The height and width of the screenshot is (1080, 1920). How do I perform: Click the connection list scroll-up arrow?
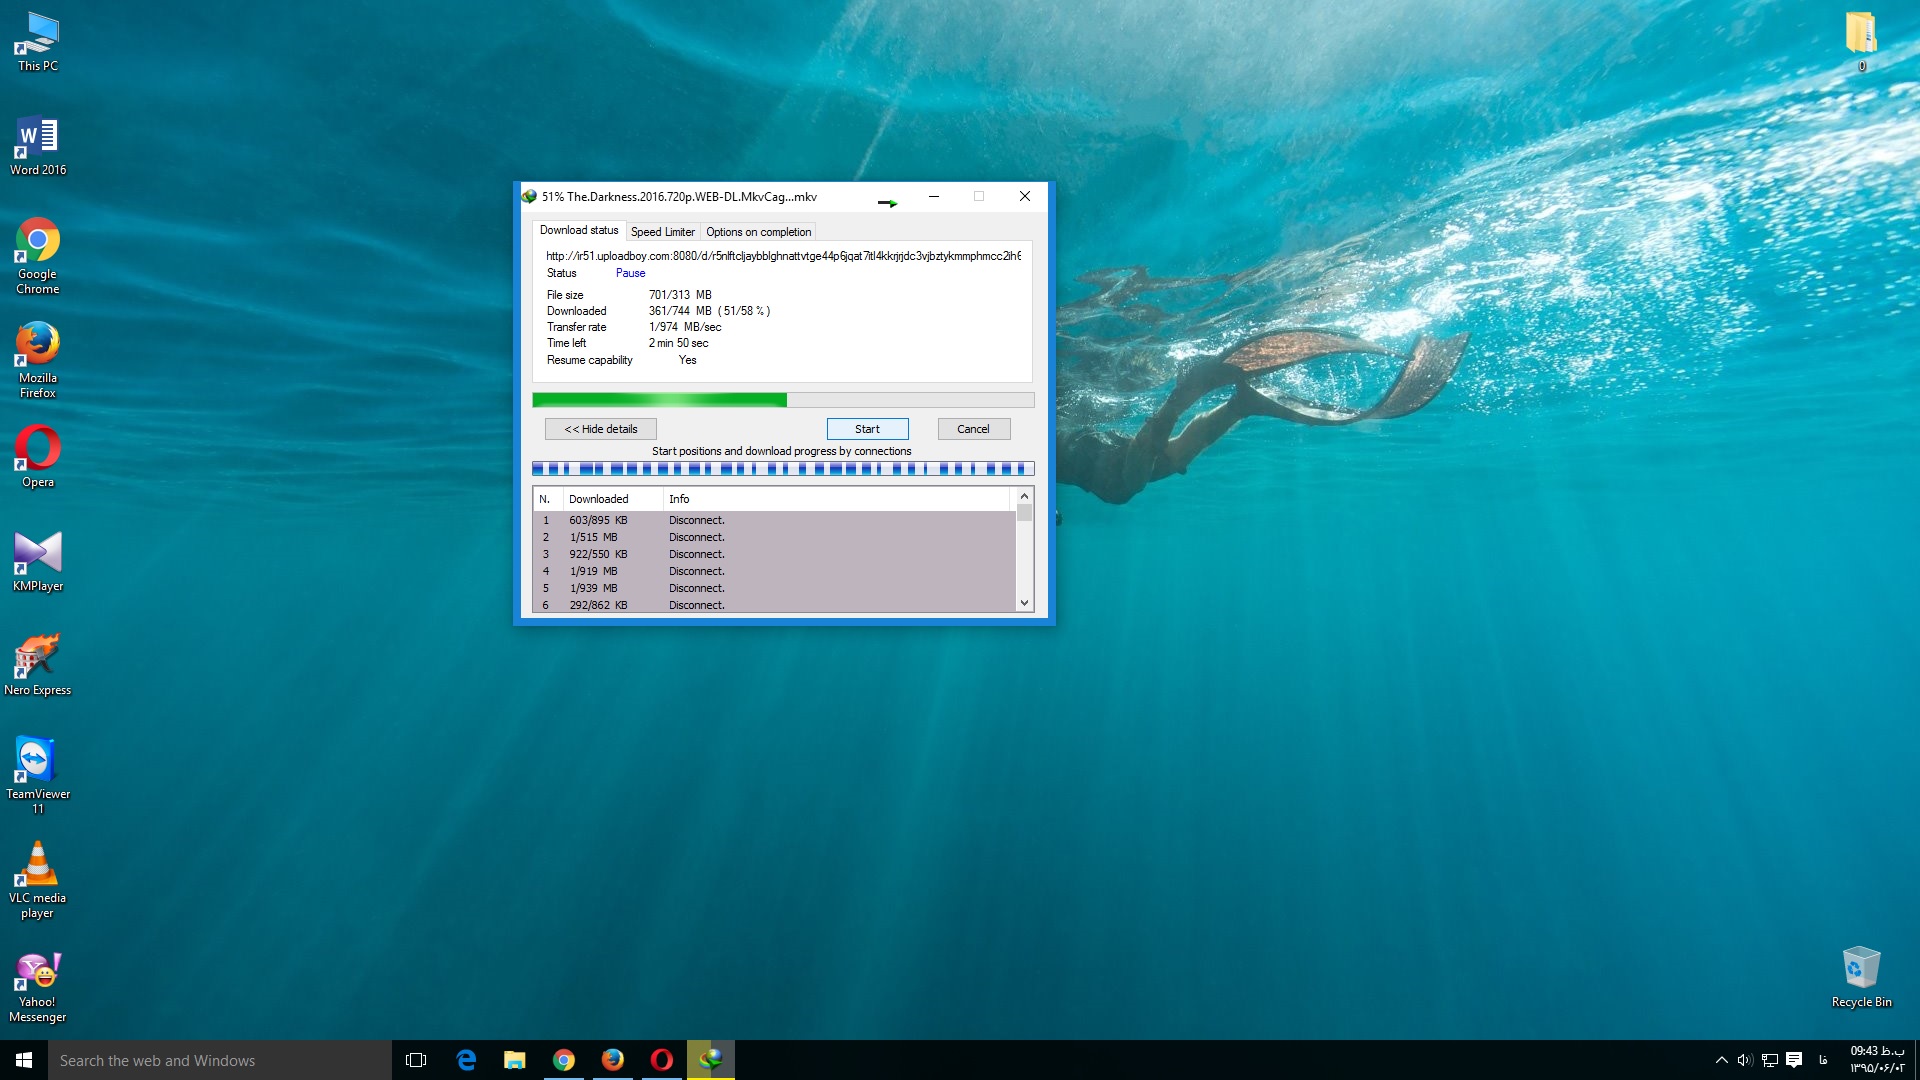point(1024,496)
